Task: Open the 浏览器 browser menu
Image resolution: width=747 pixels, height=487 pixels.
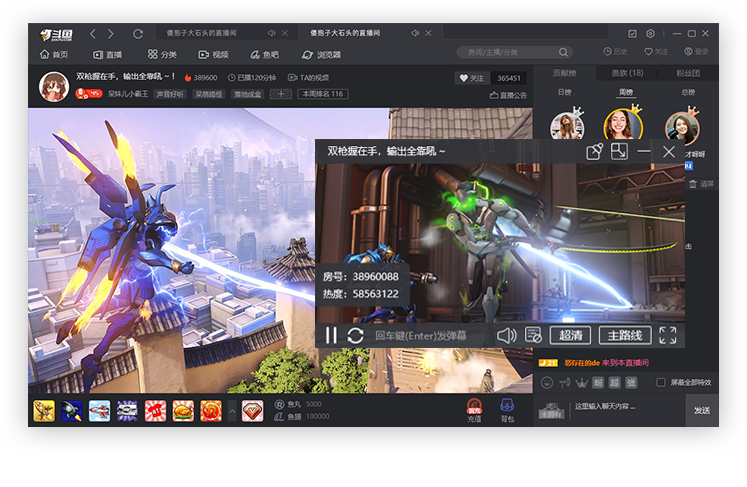Action: [322, 54]
